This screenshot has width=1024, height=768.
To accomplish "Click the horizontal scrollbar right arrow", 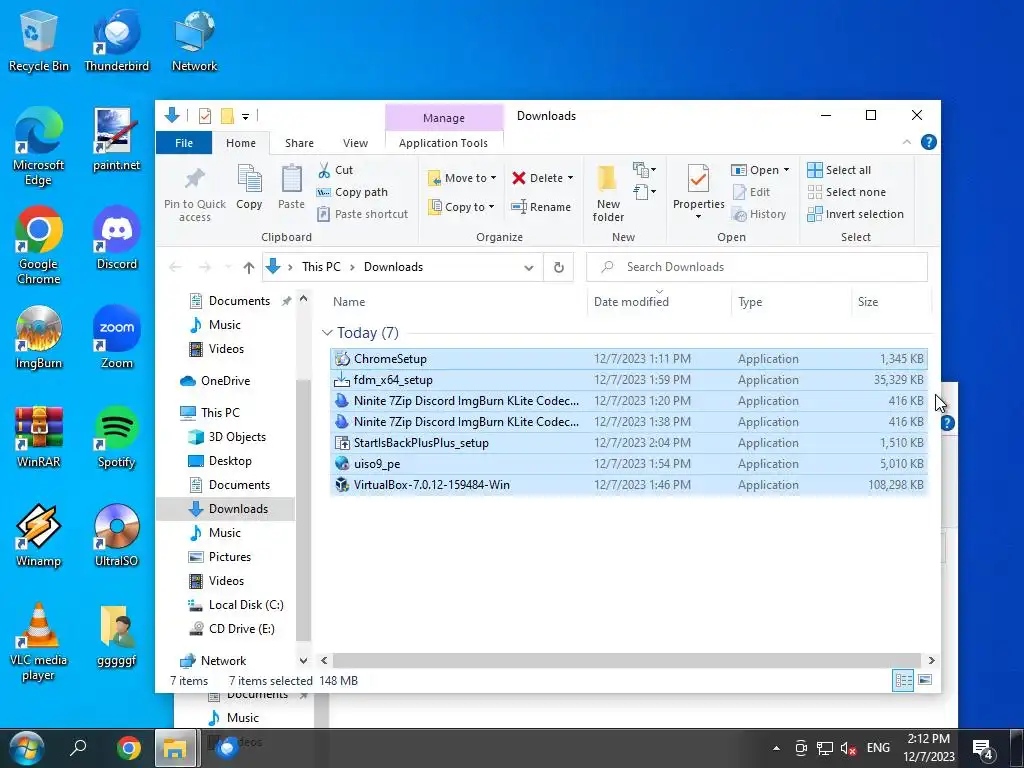I will coord(931,660).
